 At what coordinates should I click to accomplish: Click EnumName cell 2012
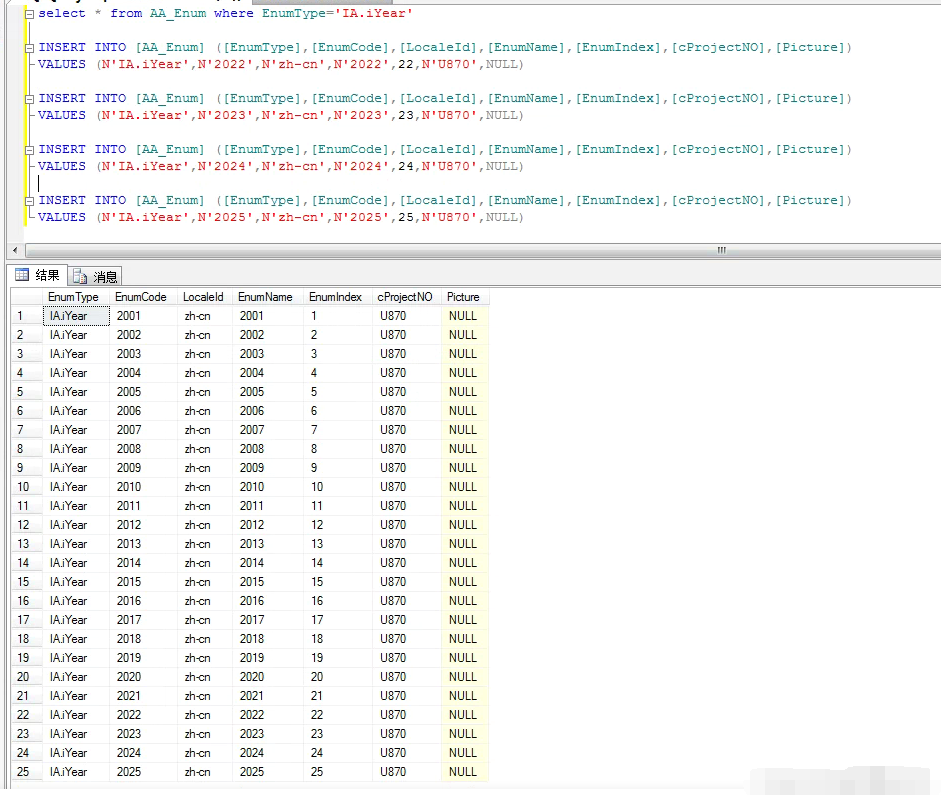pyautogui.click(x=268, y=524)
